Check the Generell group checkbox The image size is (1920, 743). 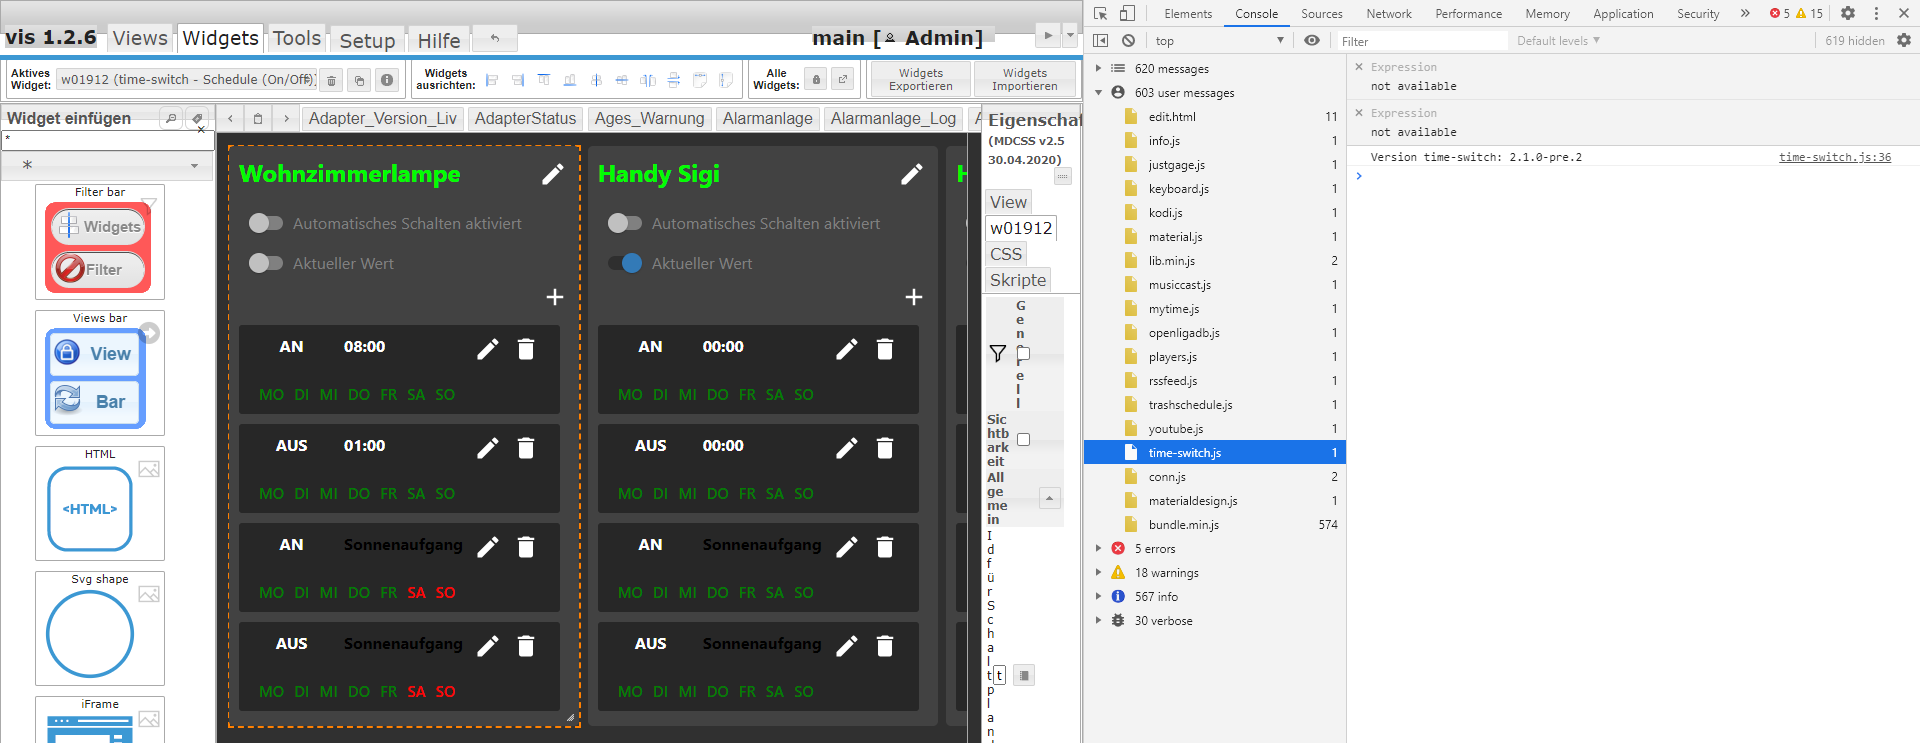pyautogui.click(x=1023, y=353)
